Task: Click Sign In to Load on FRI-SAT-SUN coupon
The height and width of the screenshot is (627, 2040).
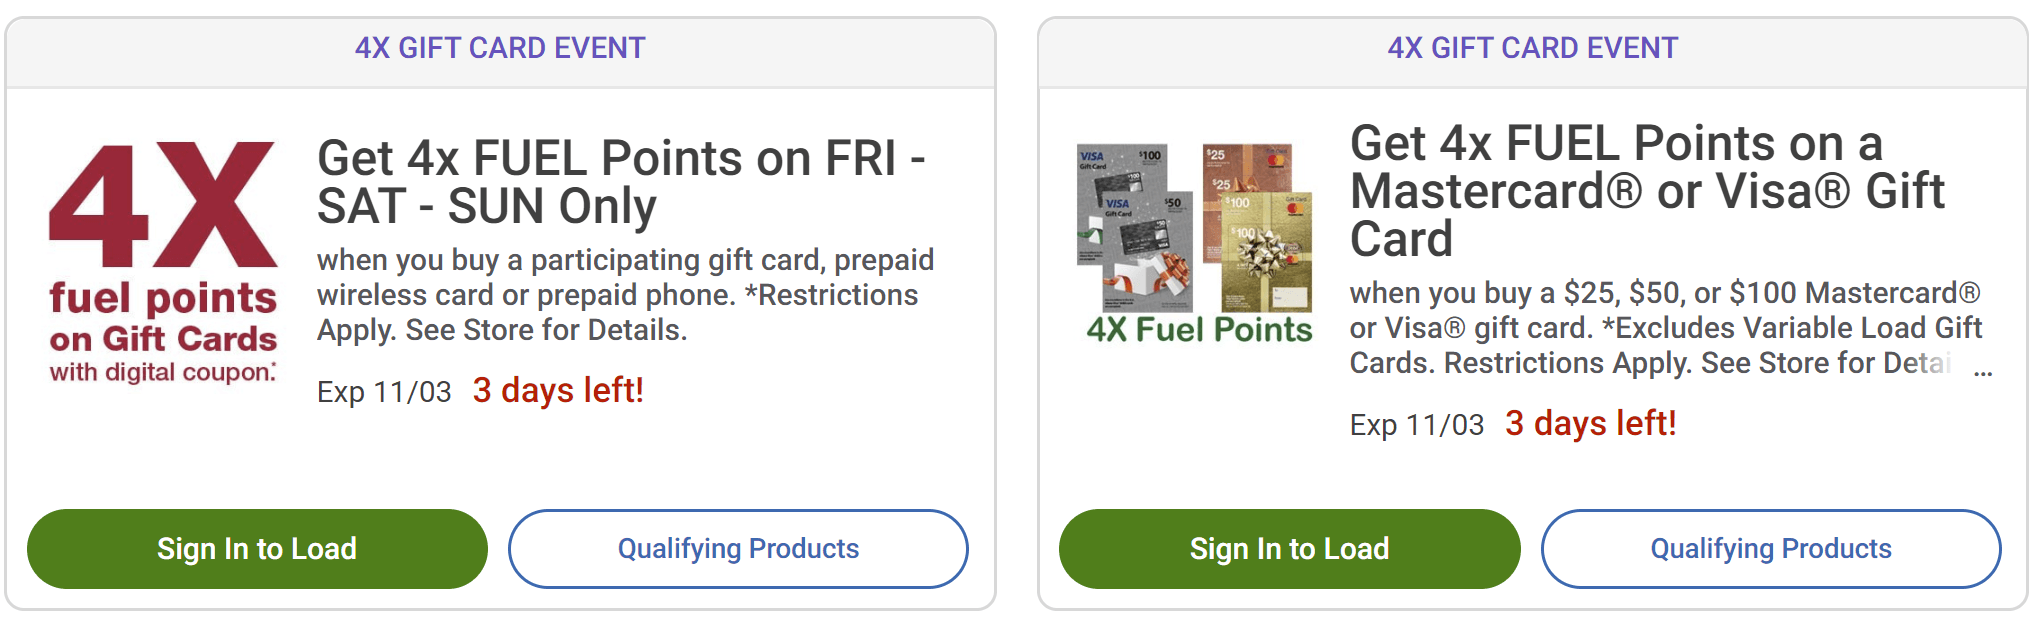Action: (257, 549)
